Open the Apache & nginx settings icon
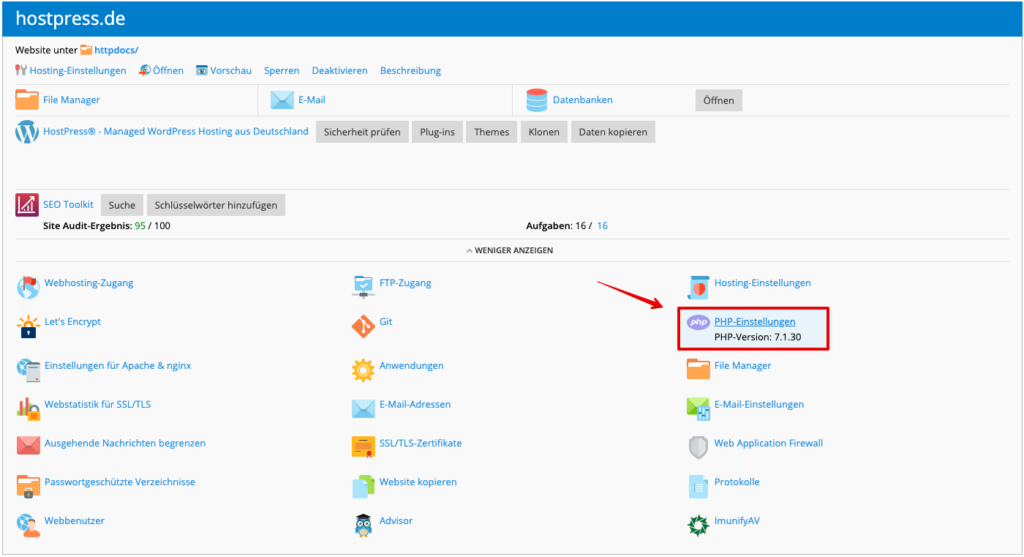Image resolution: width=1024 pixels, height=557 pixels. (28, 370)
